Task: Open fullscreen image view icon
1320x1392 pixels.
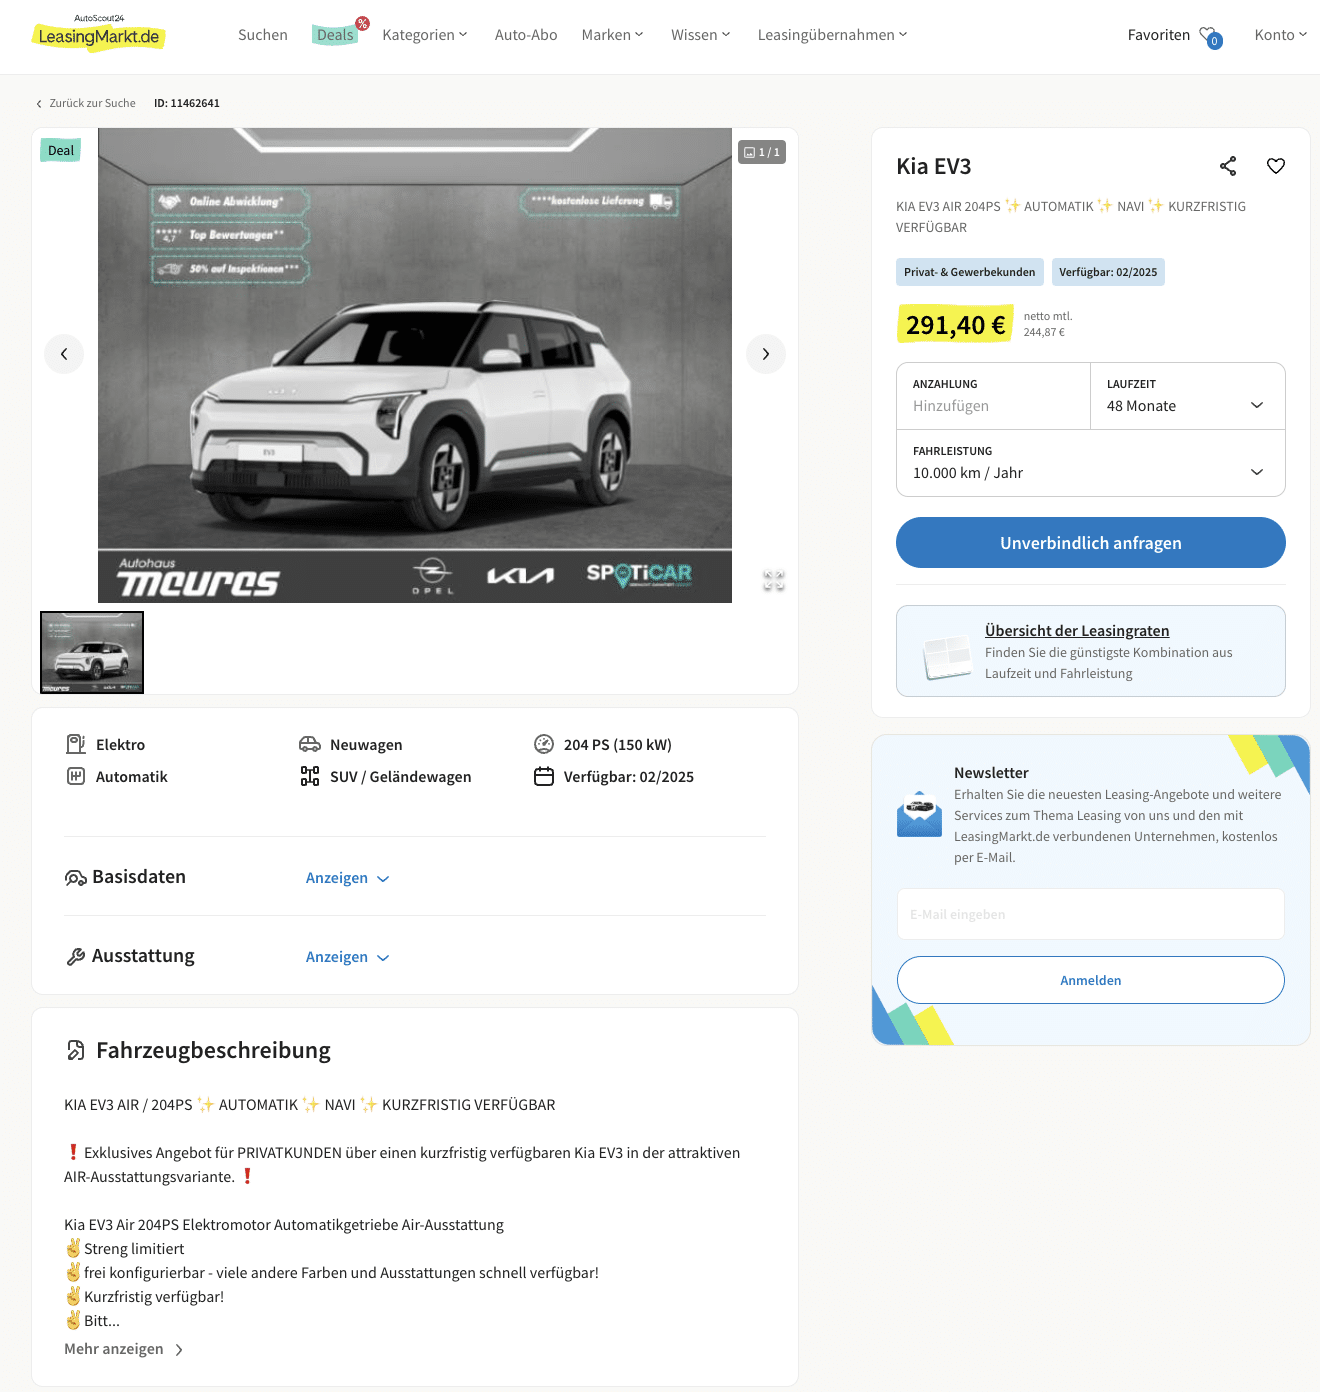Action: (774, 580)
